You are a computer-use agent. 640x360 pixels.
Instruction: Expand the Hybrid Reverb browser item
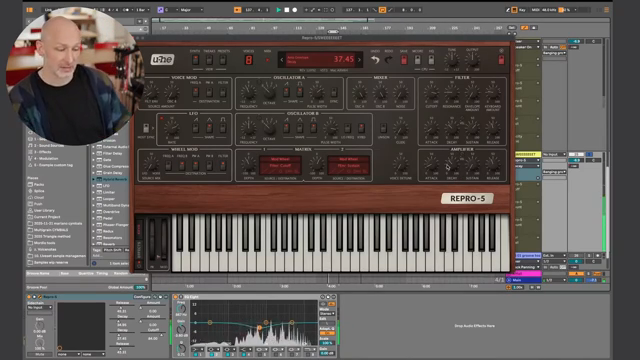pyautogui.click(x=93, y=179)
